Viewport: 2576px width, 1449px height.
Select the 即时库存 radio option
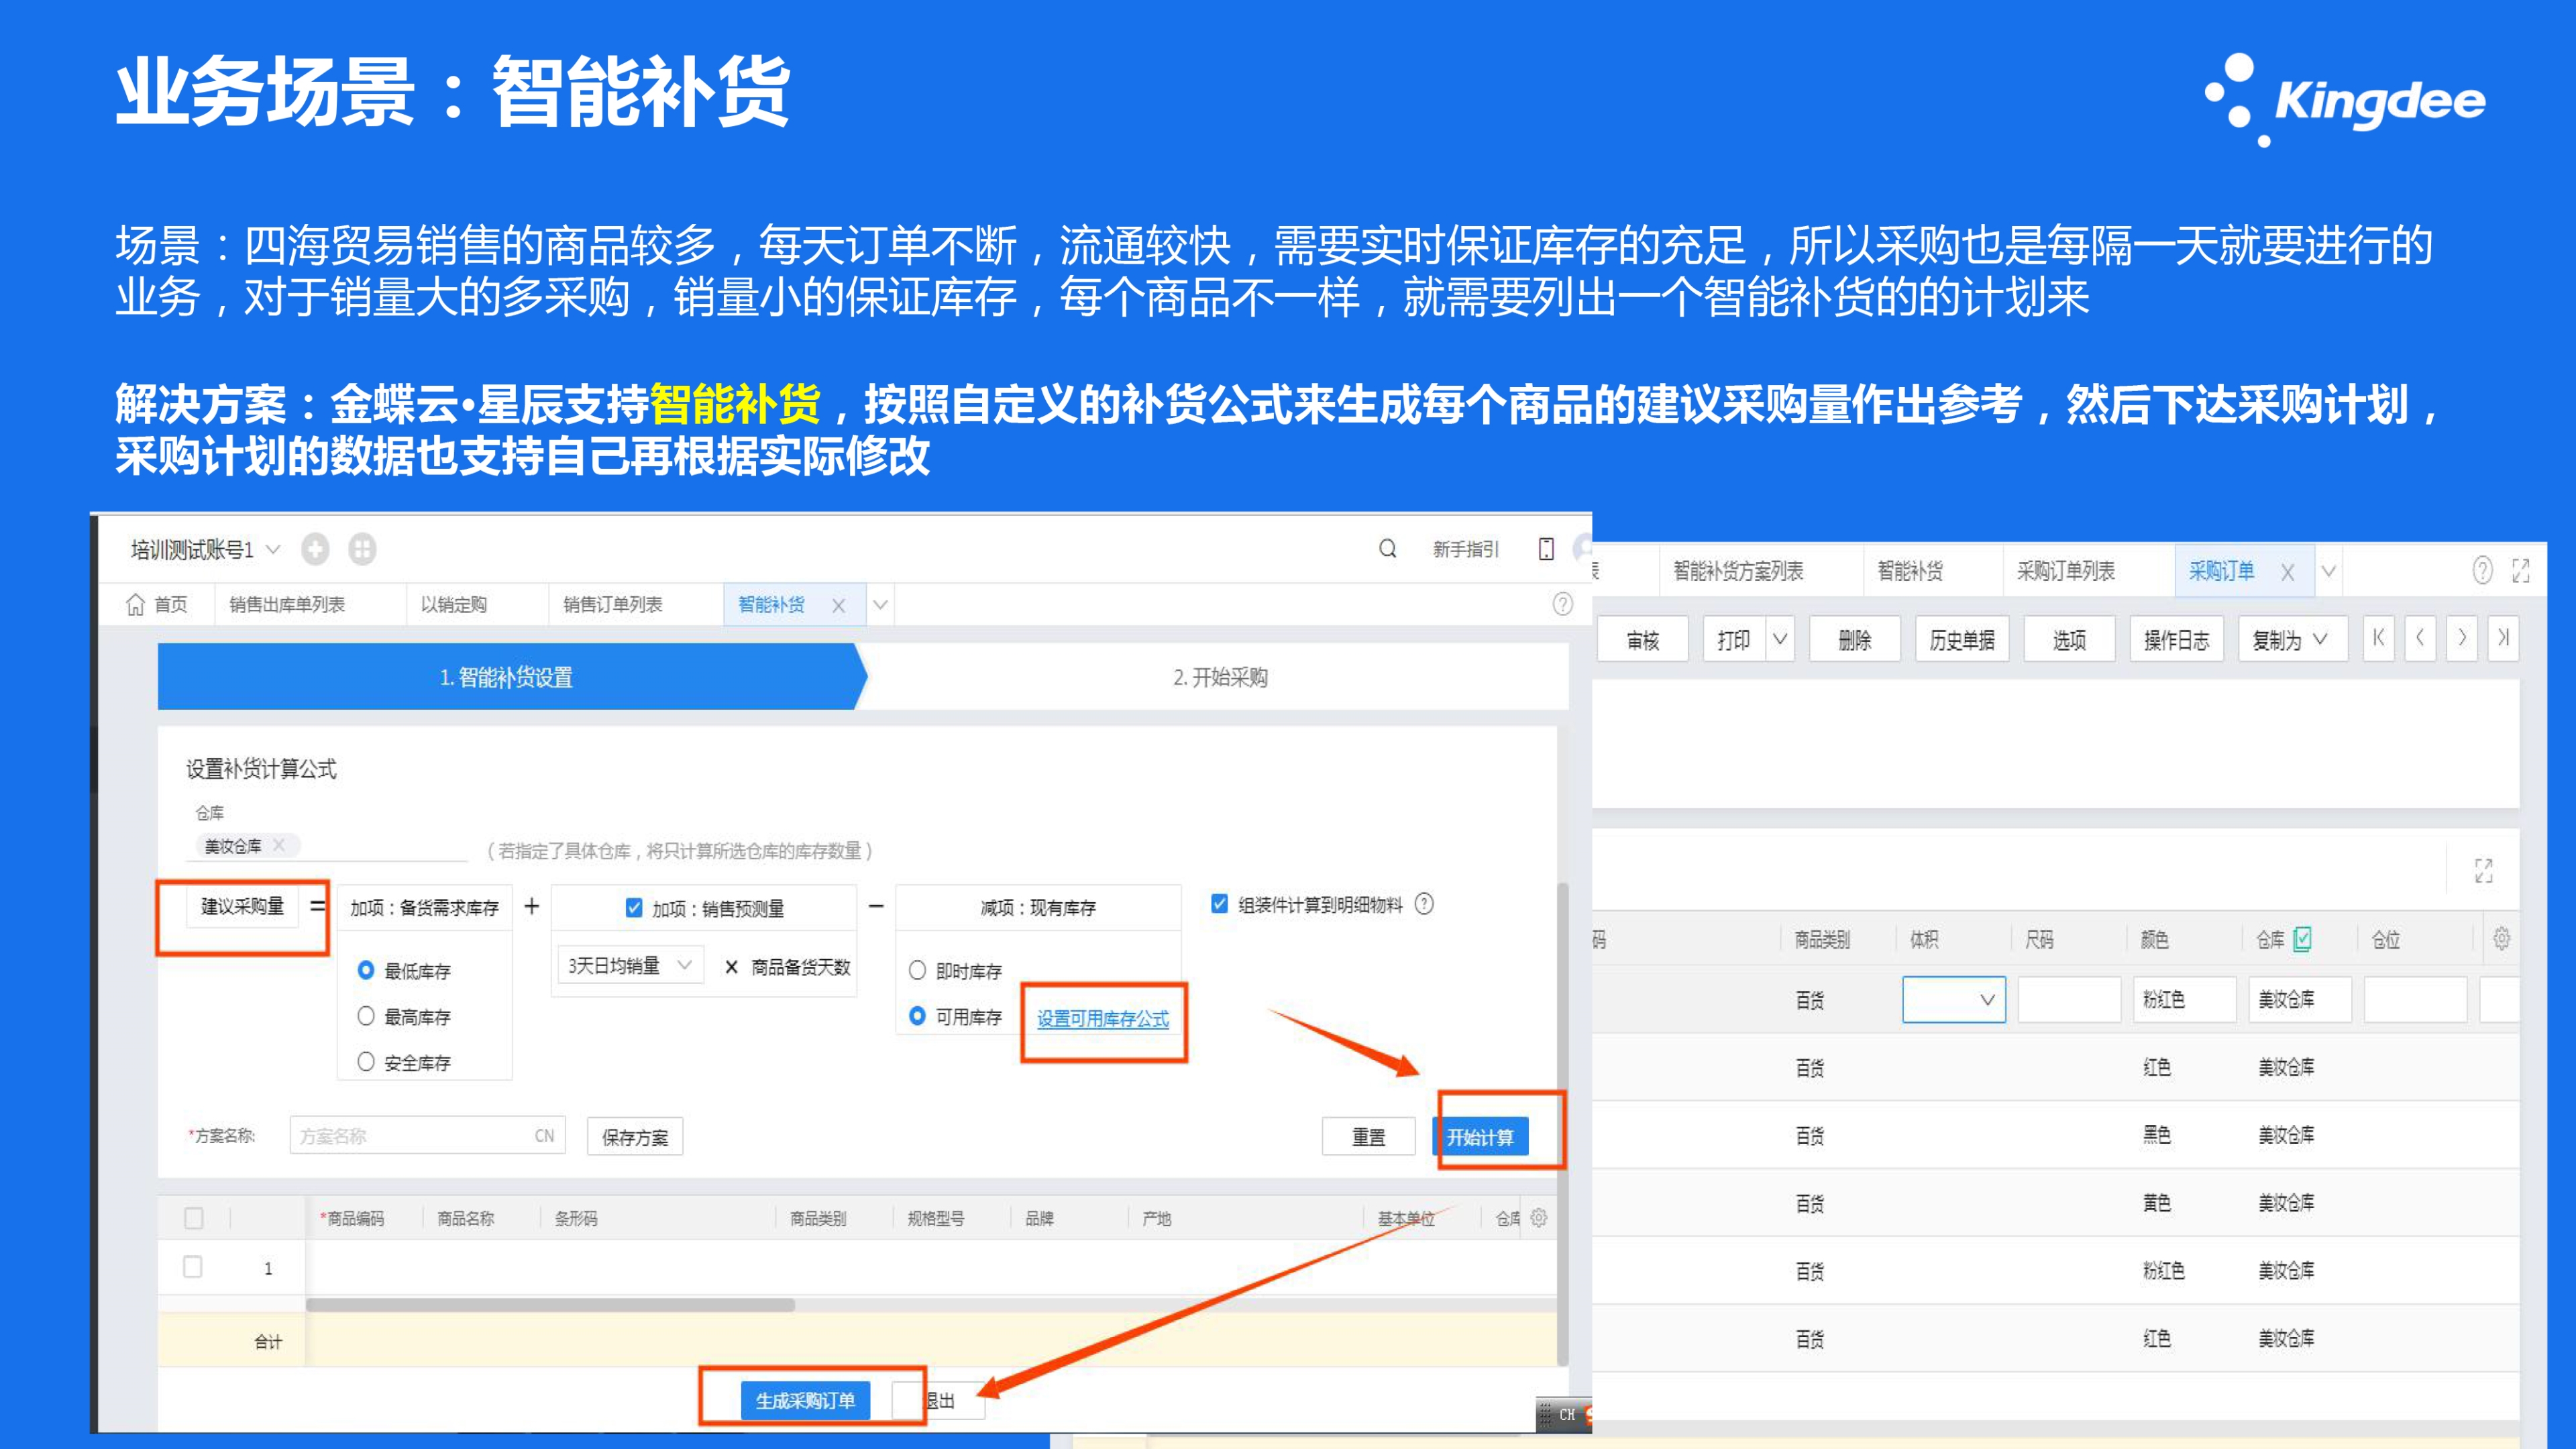[x=917, y=970]
